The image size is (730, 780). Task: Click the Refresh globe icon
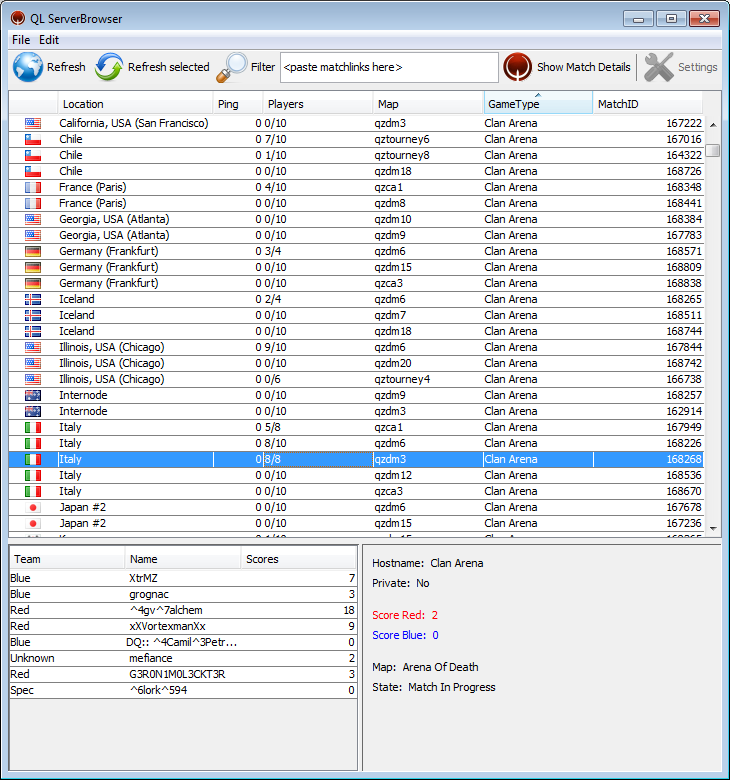[28, 67]
